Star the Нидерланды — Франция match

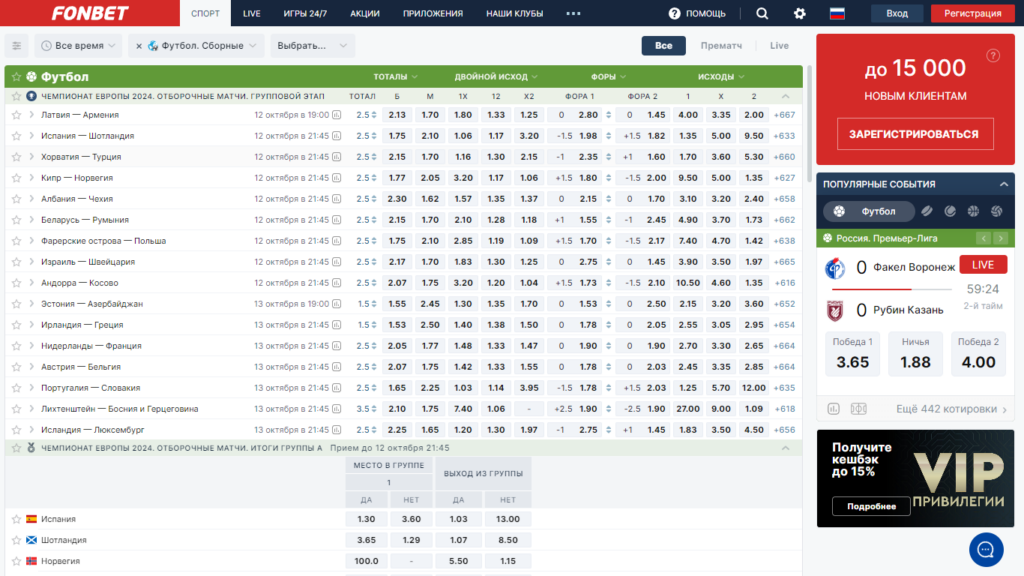16,345
